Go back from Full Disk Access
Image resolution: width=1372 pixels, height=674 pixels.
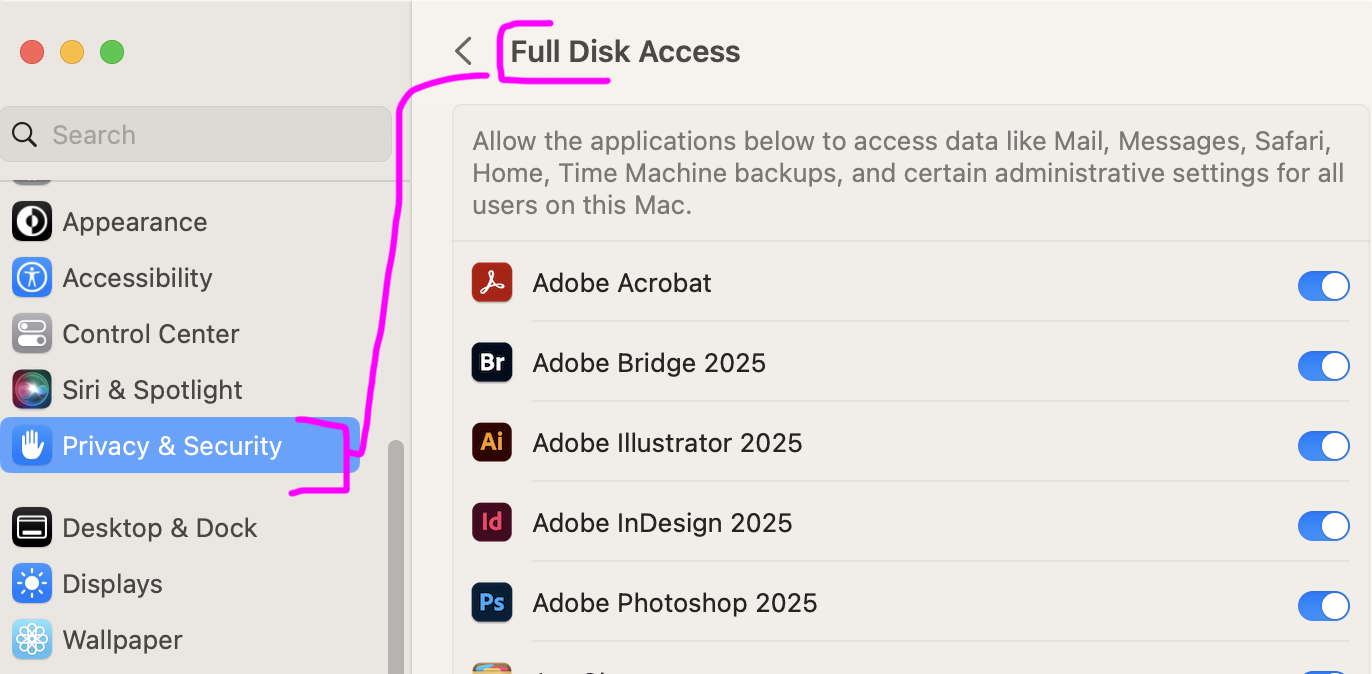[x=463, y=52]
